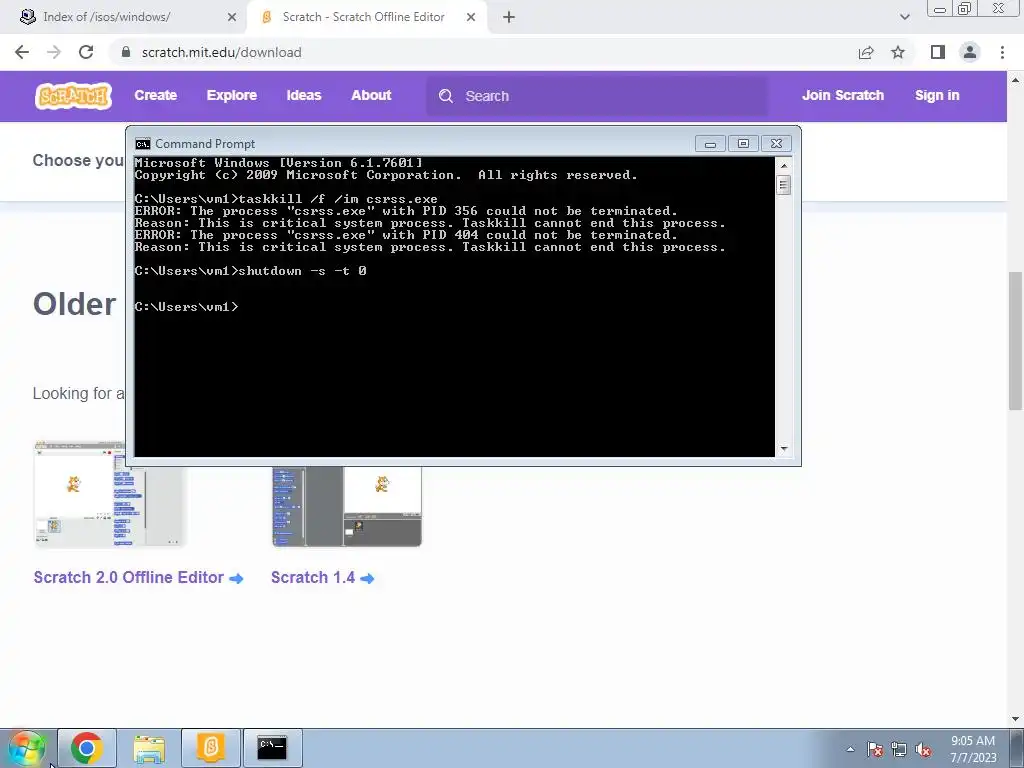This screenshot has width=1024, height=768.
Task: Bookmark this page with star icon
Action: coord(898,52)
